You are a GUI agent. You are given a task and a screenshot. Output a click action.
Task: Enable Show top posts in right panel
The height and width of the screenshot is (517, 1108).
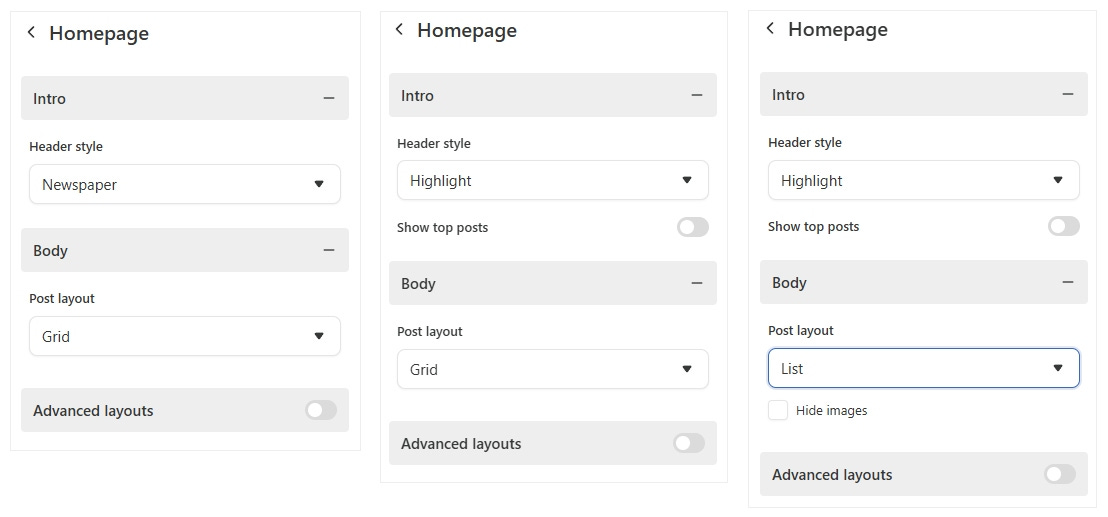coord(1063,226)
